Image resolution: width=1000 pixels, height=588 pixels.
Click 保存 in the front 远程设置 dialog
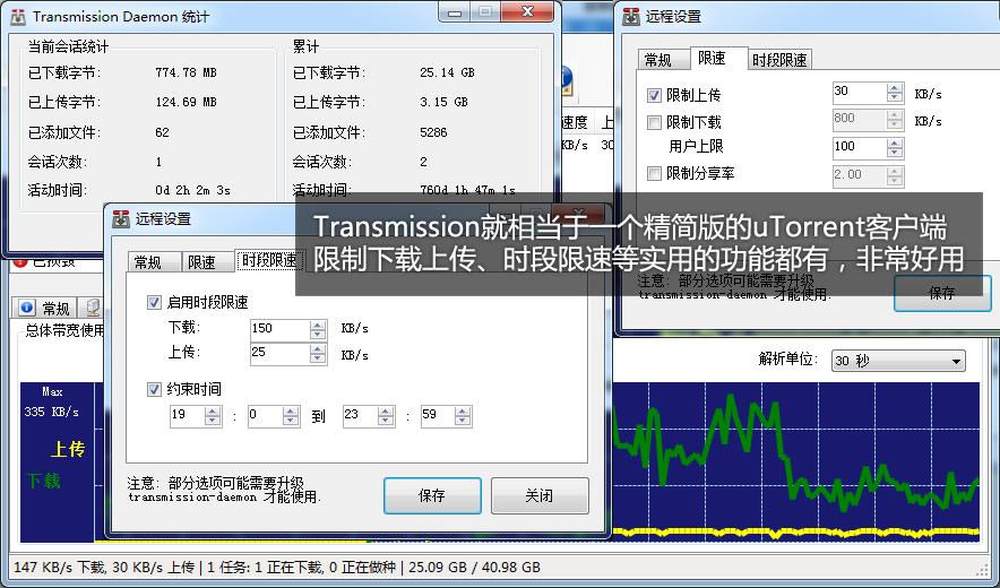[x=432, y=496]
